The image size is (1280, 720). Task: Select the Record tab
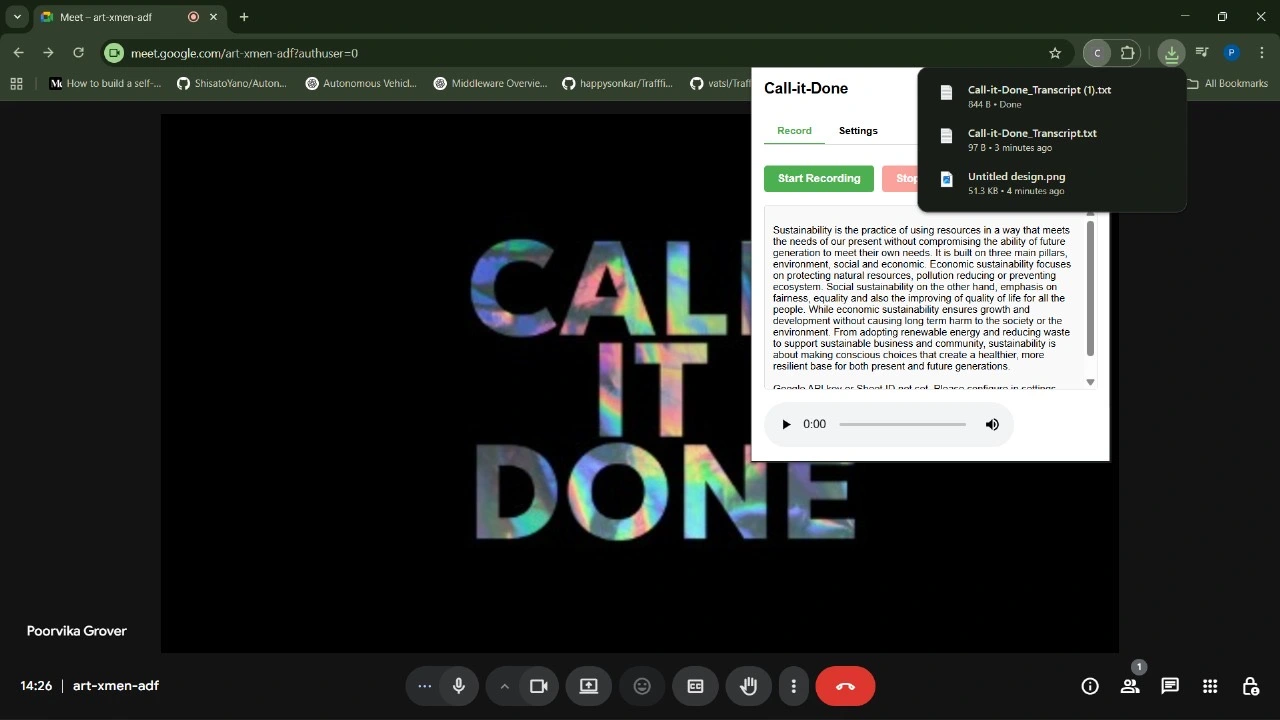point(794,131)
